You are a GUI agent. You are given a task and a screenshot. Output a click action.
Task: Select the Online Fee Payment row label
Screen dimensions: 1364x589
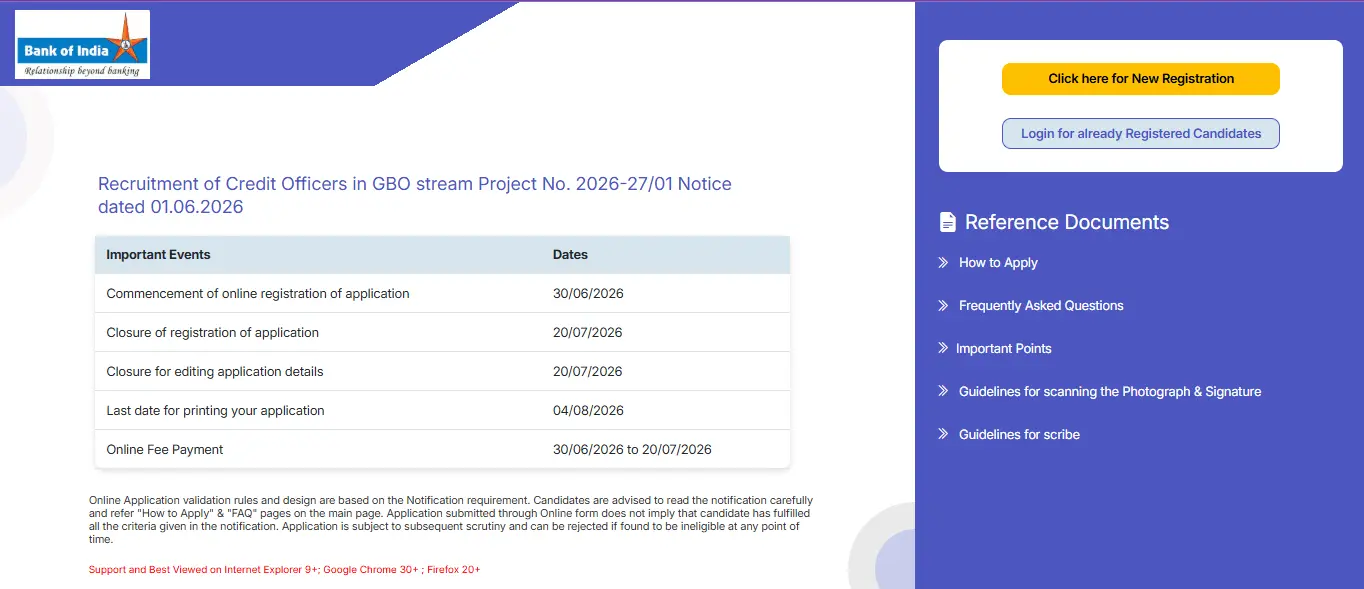coord(164,449)
